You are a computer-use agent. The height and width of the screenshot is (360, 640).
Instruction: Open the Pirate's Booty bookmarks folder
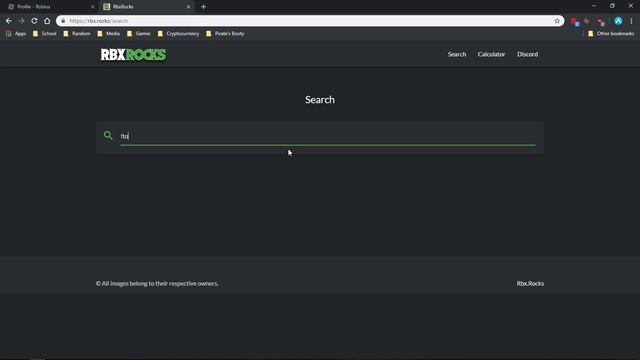225,33
